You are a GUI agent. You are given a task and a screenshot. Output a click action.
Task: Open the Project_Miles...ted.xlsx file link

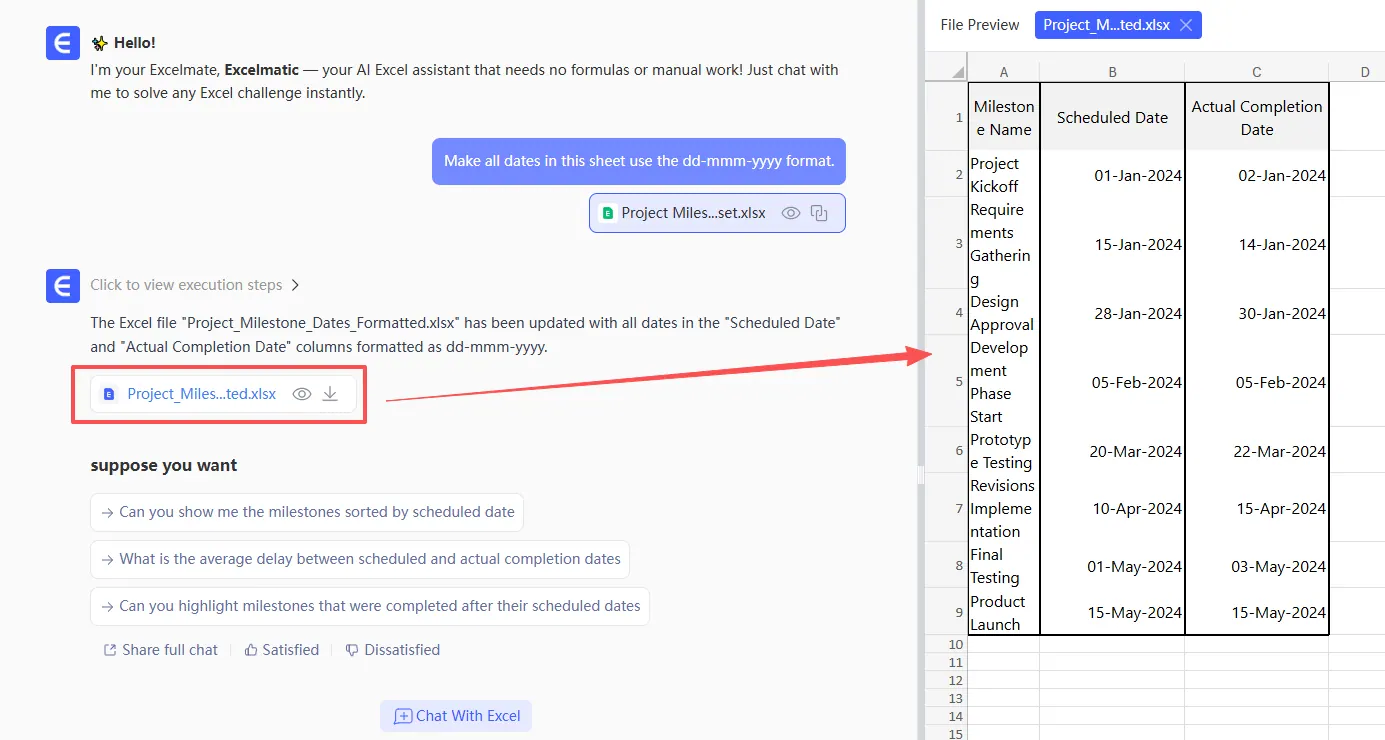click(x=201, y=394)
